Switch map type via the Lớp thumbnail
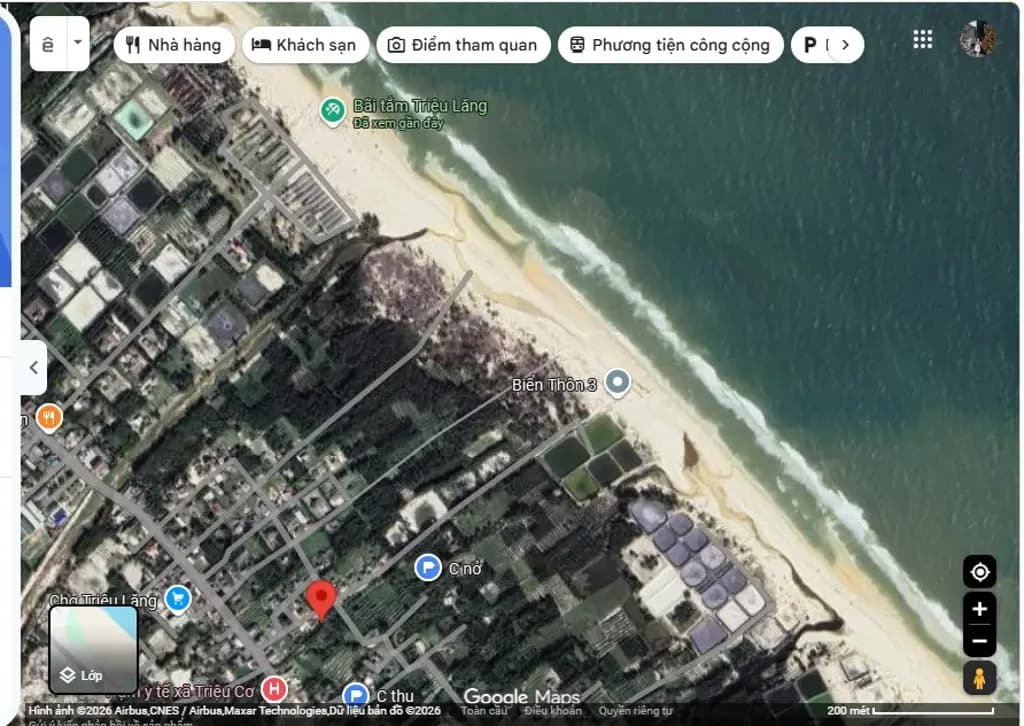This screenshot has width=1024, height=726. coord(93,650)
